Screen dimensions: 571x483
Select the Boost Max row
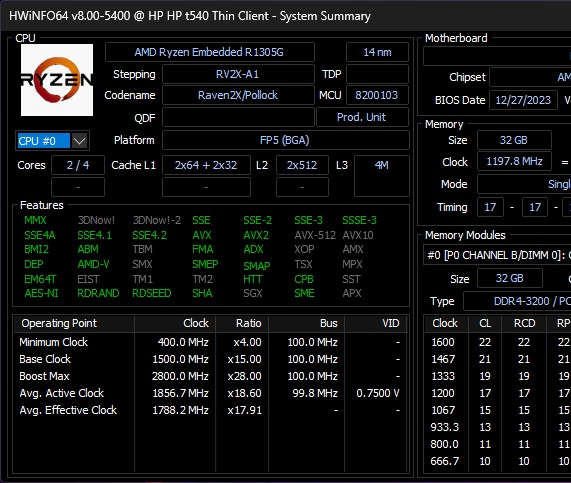tap(210, 376)
